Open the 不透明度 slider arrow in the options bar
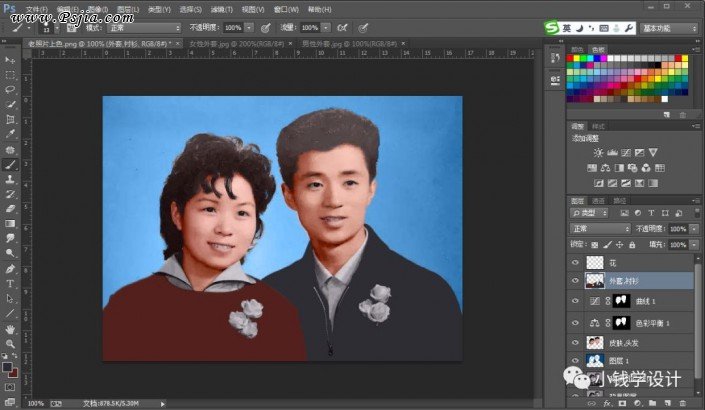 pyautogui.click(x=249, y=28)
